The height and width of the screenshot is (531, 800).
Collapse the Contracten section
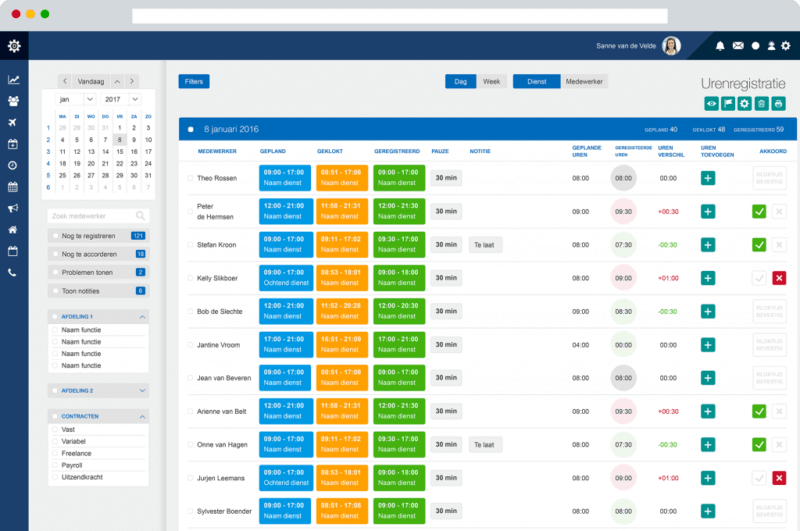pyautogui.click(x=142, y=416)
